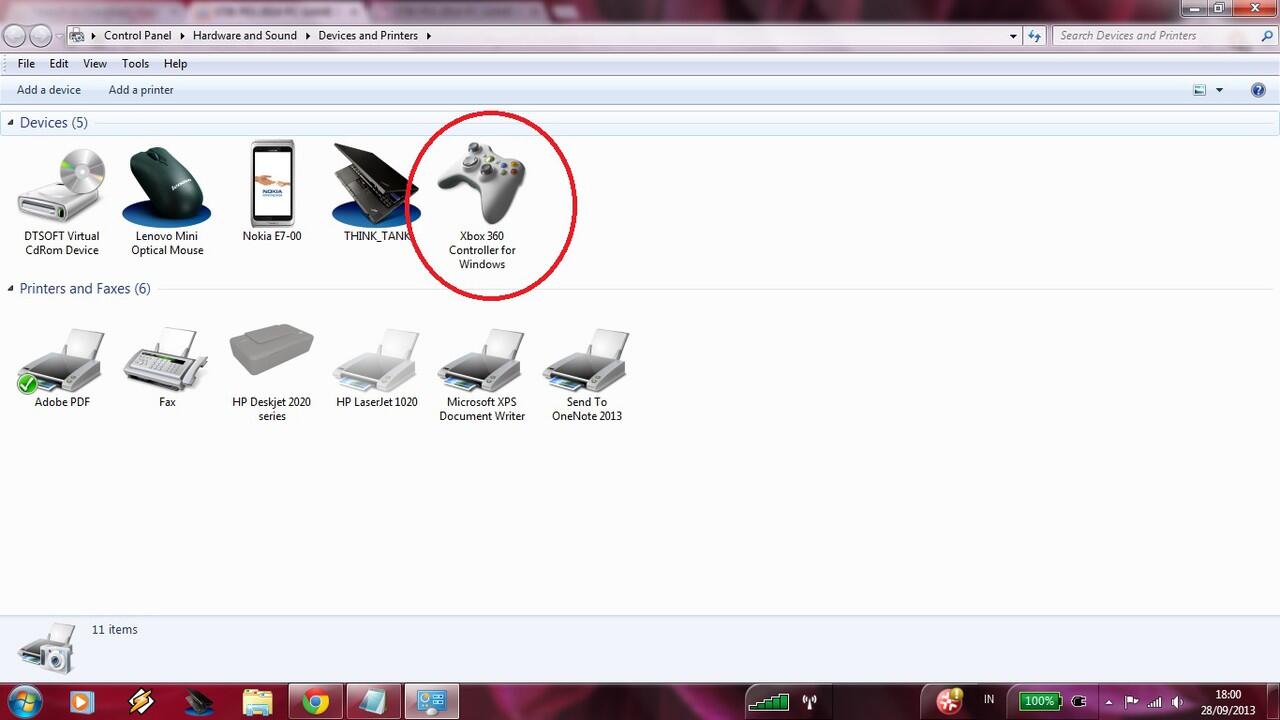The height and width of the screenshot is (720, 1280).
Task: Collapse the Devices (5) group
Action: pos(10,123)
